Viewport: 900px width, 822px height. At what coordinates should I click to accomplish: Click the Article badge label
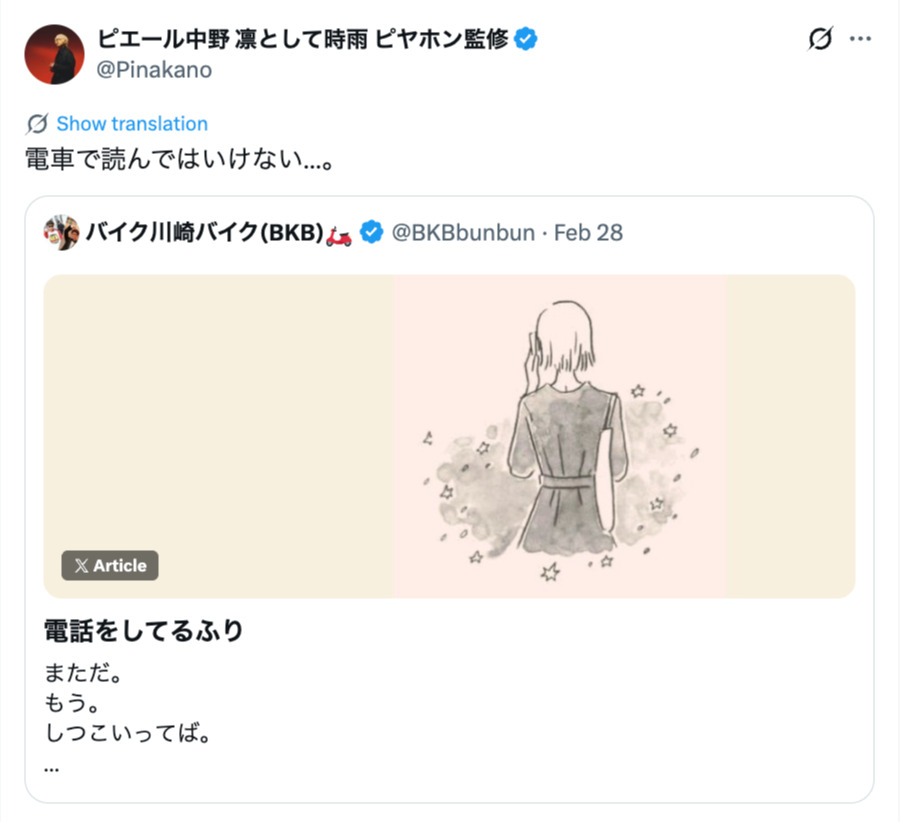(x=117, y=566)
